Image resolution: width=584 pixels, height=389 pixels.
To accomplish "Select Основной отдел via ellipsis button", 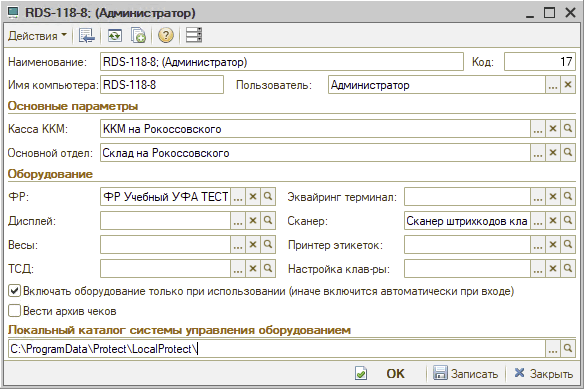I will coord(538,153).
